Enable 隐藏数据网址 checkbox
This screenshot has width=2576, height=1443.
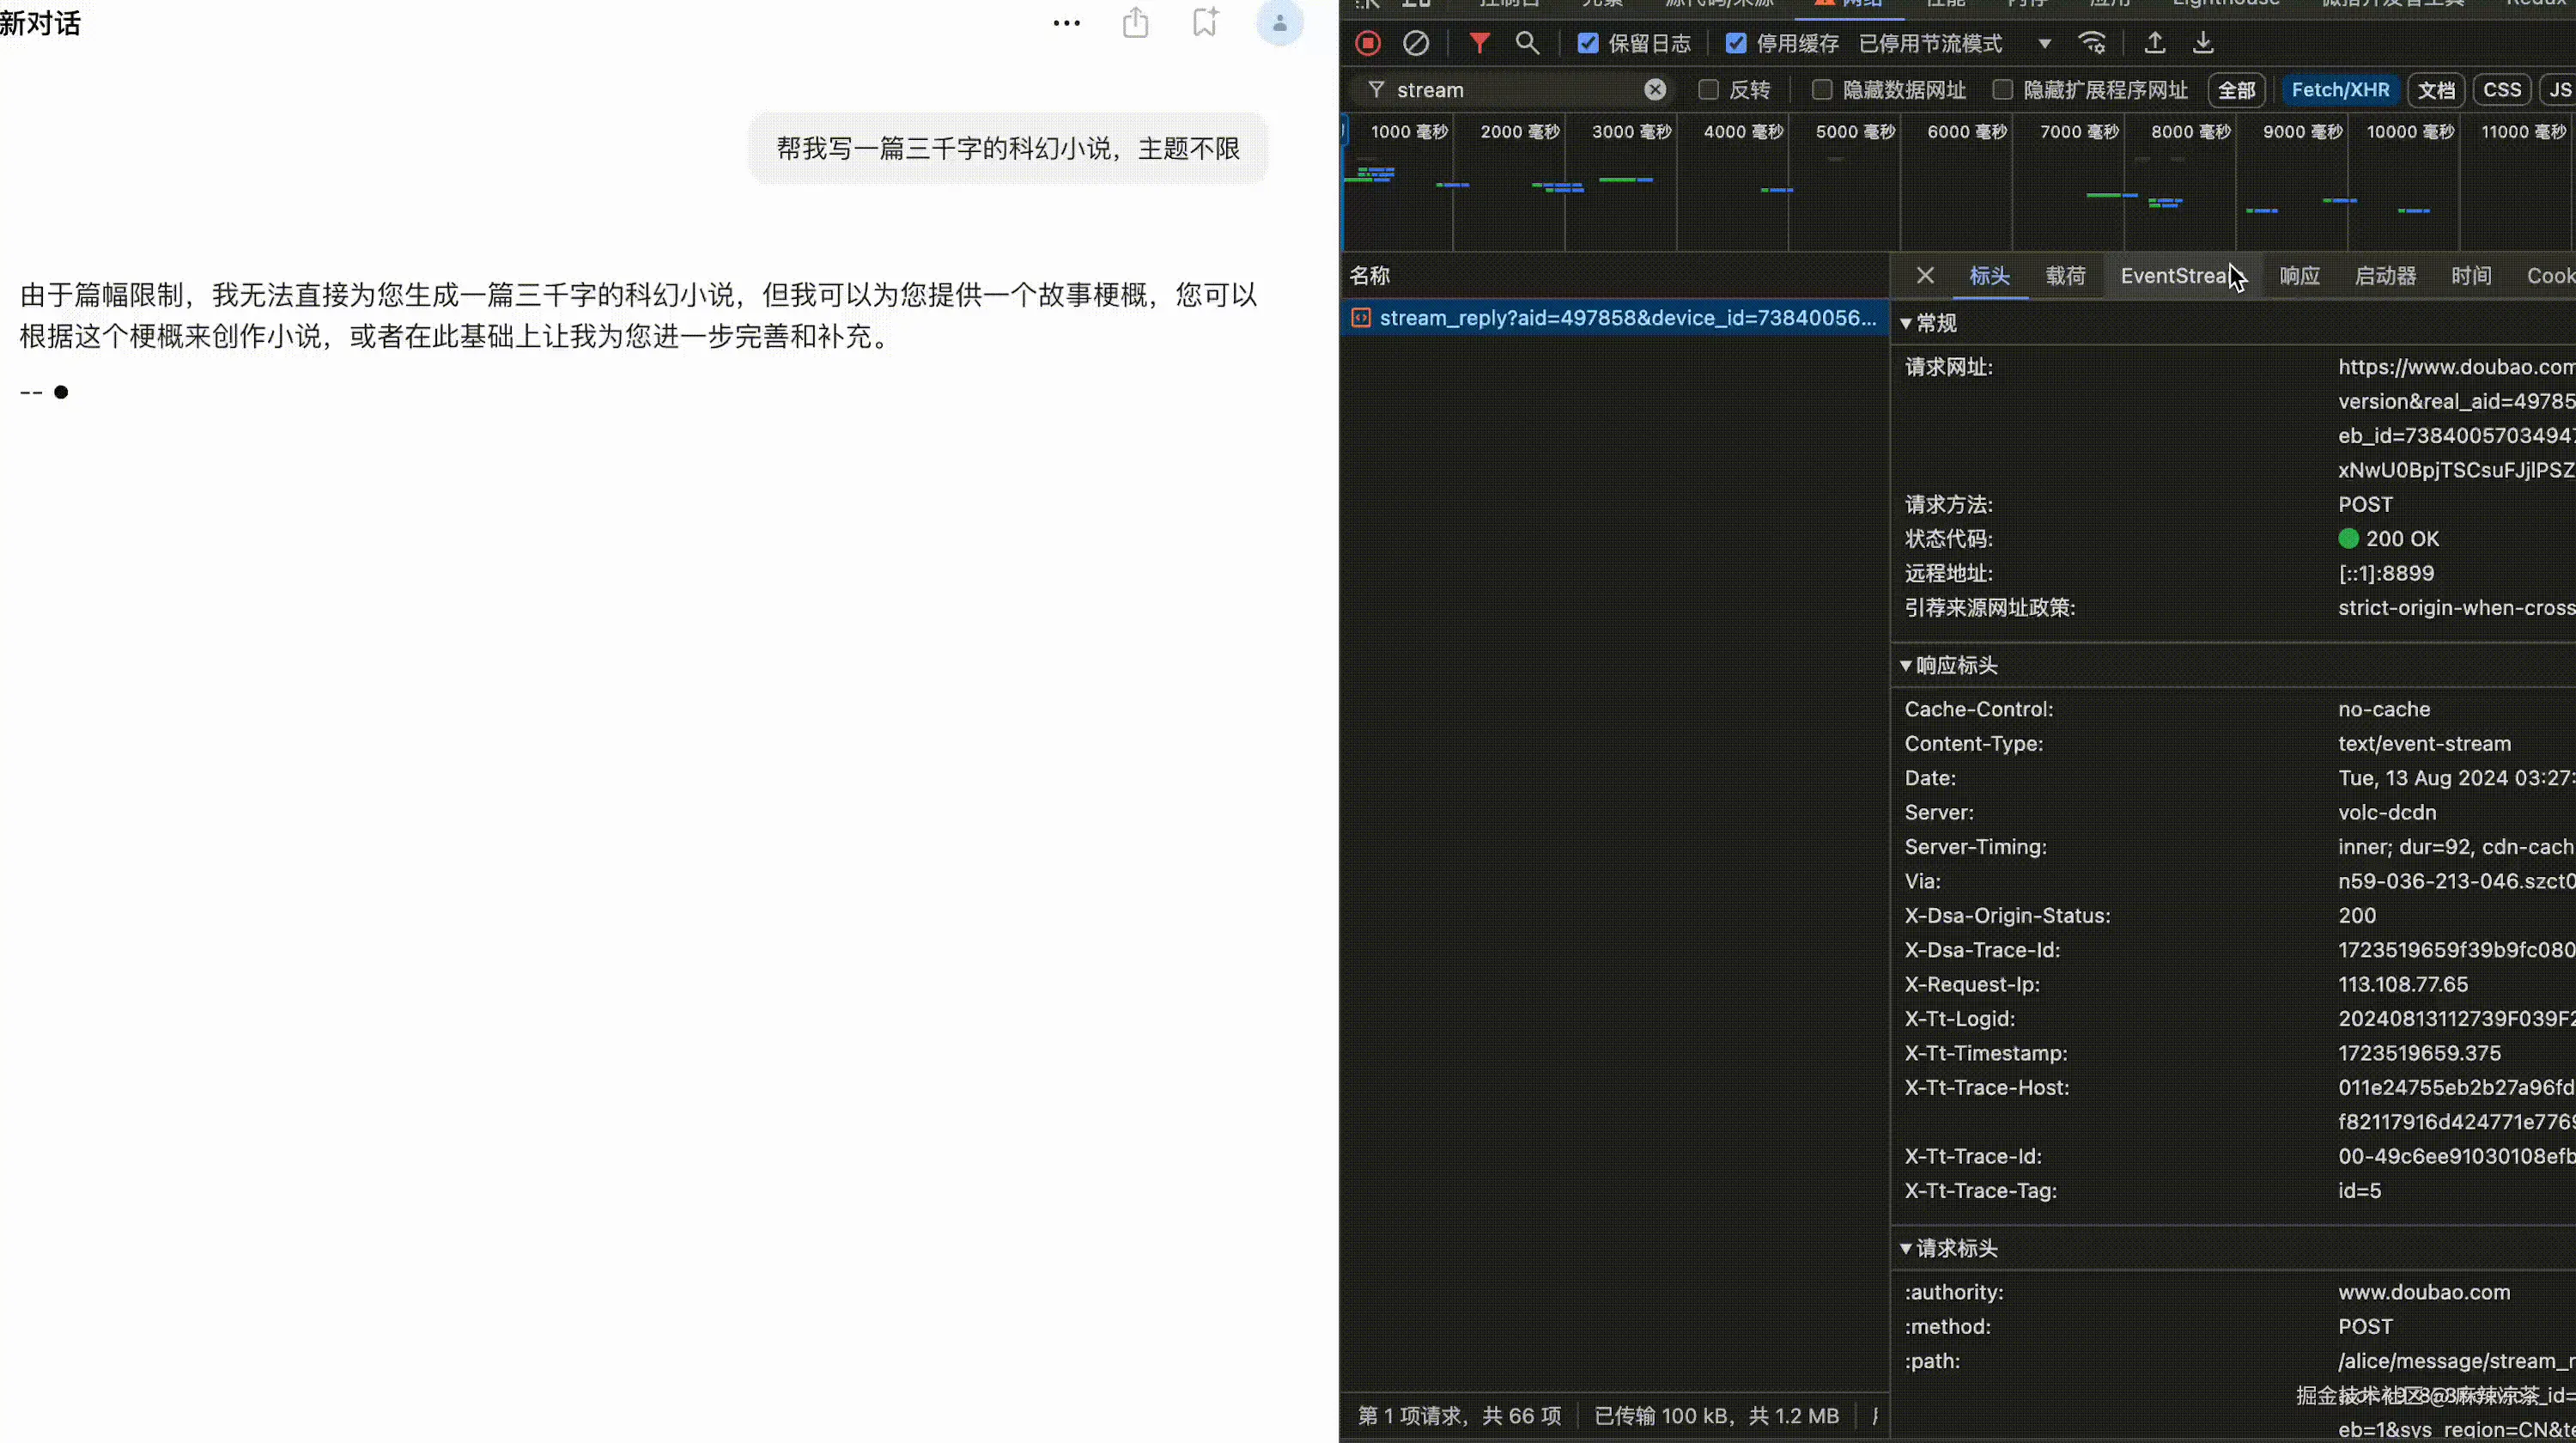coord(1822,90)
